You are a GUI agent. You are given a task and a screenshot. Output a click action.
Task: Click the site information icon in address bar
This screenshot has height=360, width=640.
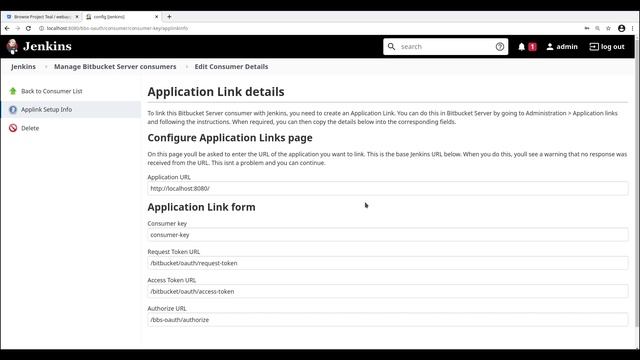pos(41,28)
